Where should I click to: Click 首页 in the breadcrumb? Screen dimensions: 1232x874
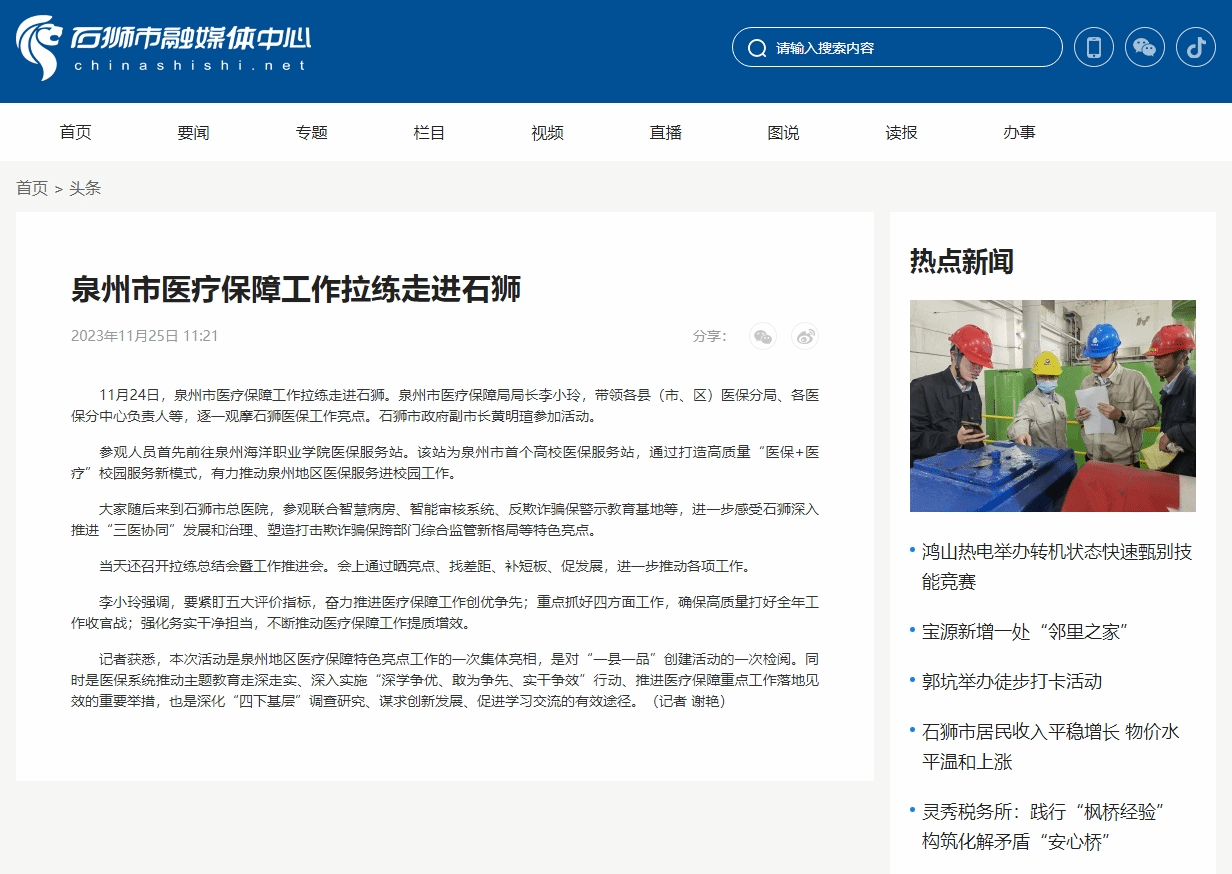(x=32, y=188)
